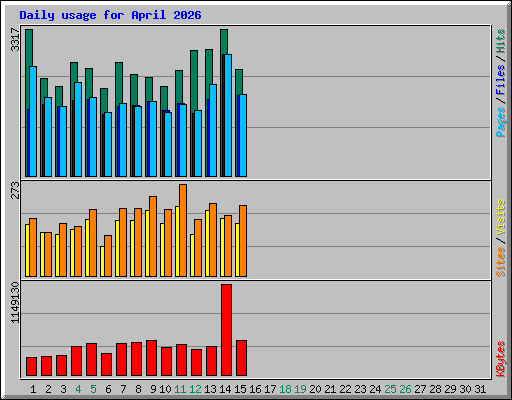Click the green weekend day 5 label
512x400 pixels.
tap(93, 389)
